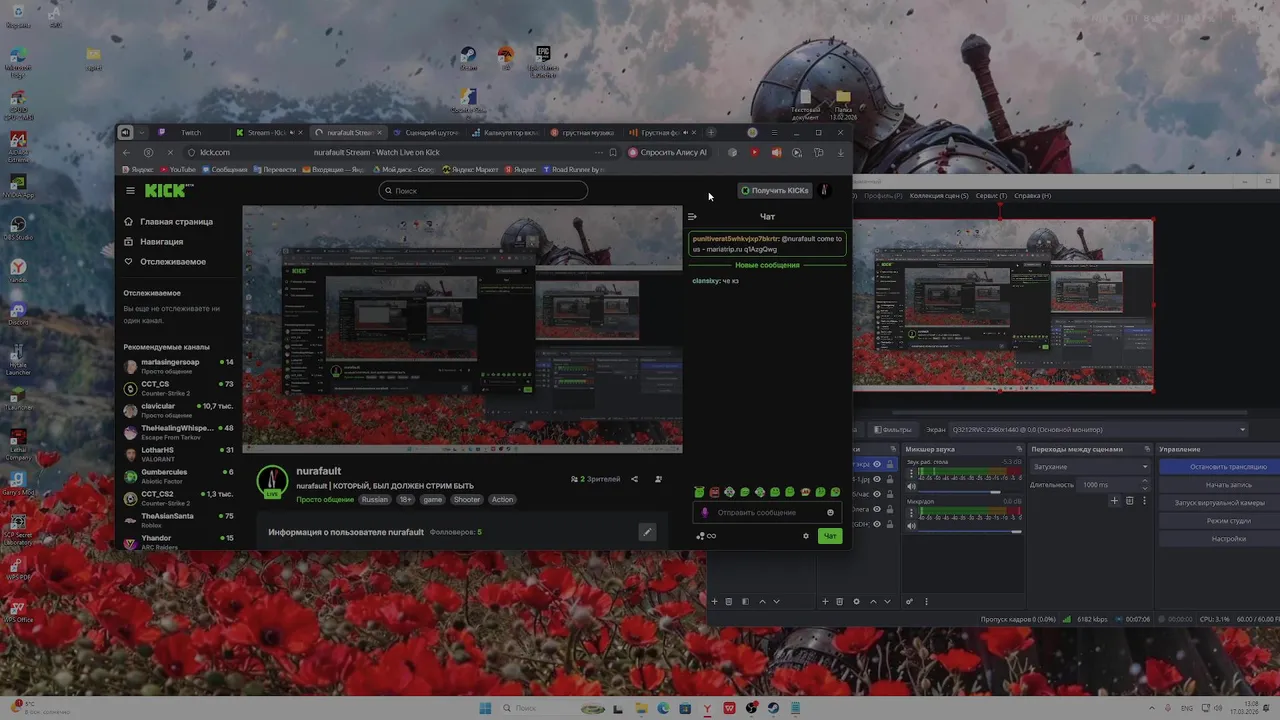Delete the OBS scene transition
The width and height of the screenshot is (1280, 720).
point(1130,500)
